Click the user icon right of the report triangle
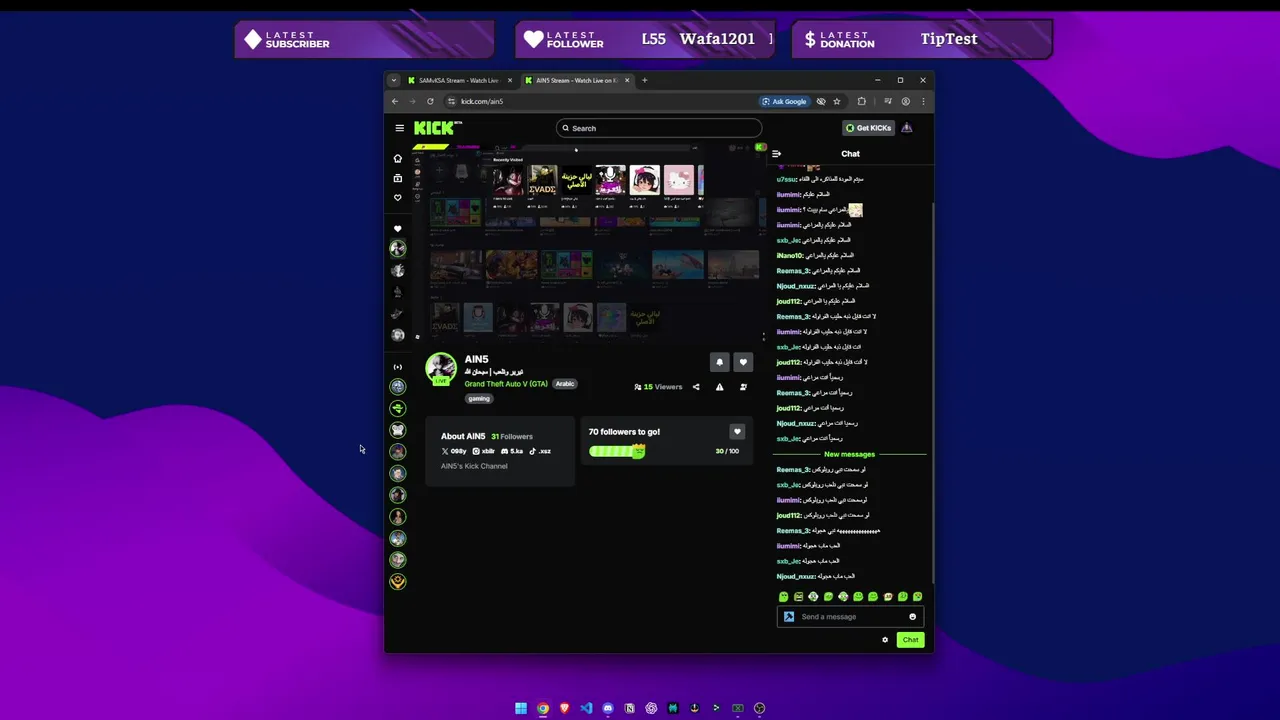This screenshot has height=720, width=1280. point(743,387)
